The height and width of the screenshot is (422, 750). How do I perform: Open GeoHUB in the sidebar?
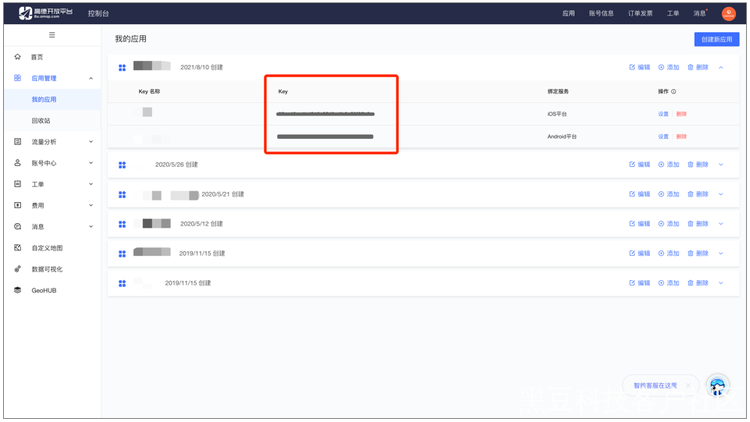tap(44, 290)
